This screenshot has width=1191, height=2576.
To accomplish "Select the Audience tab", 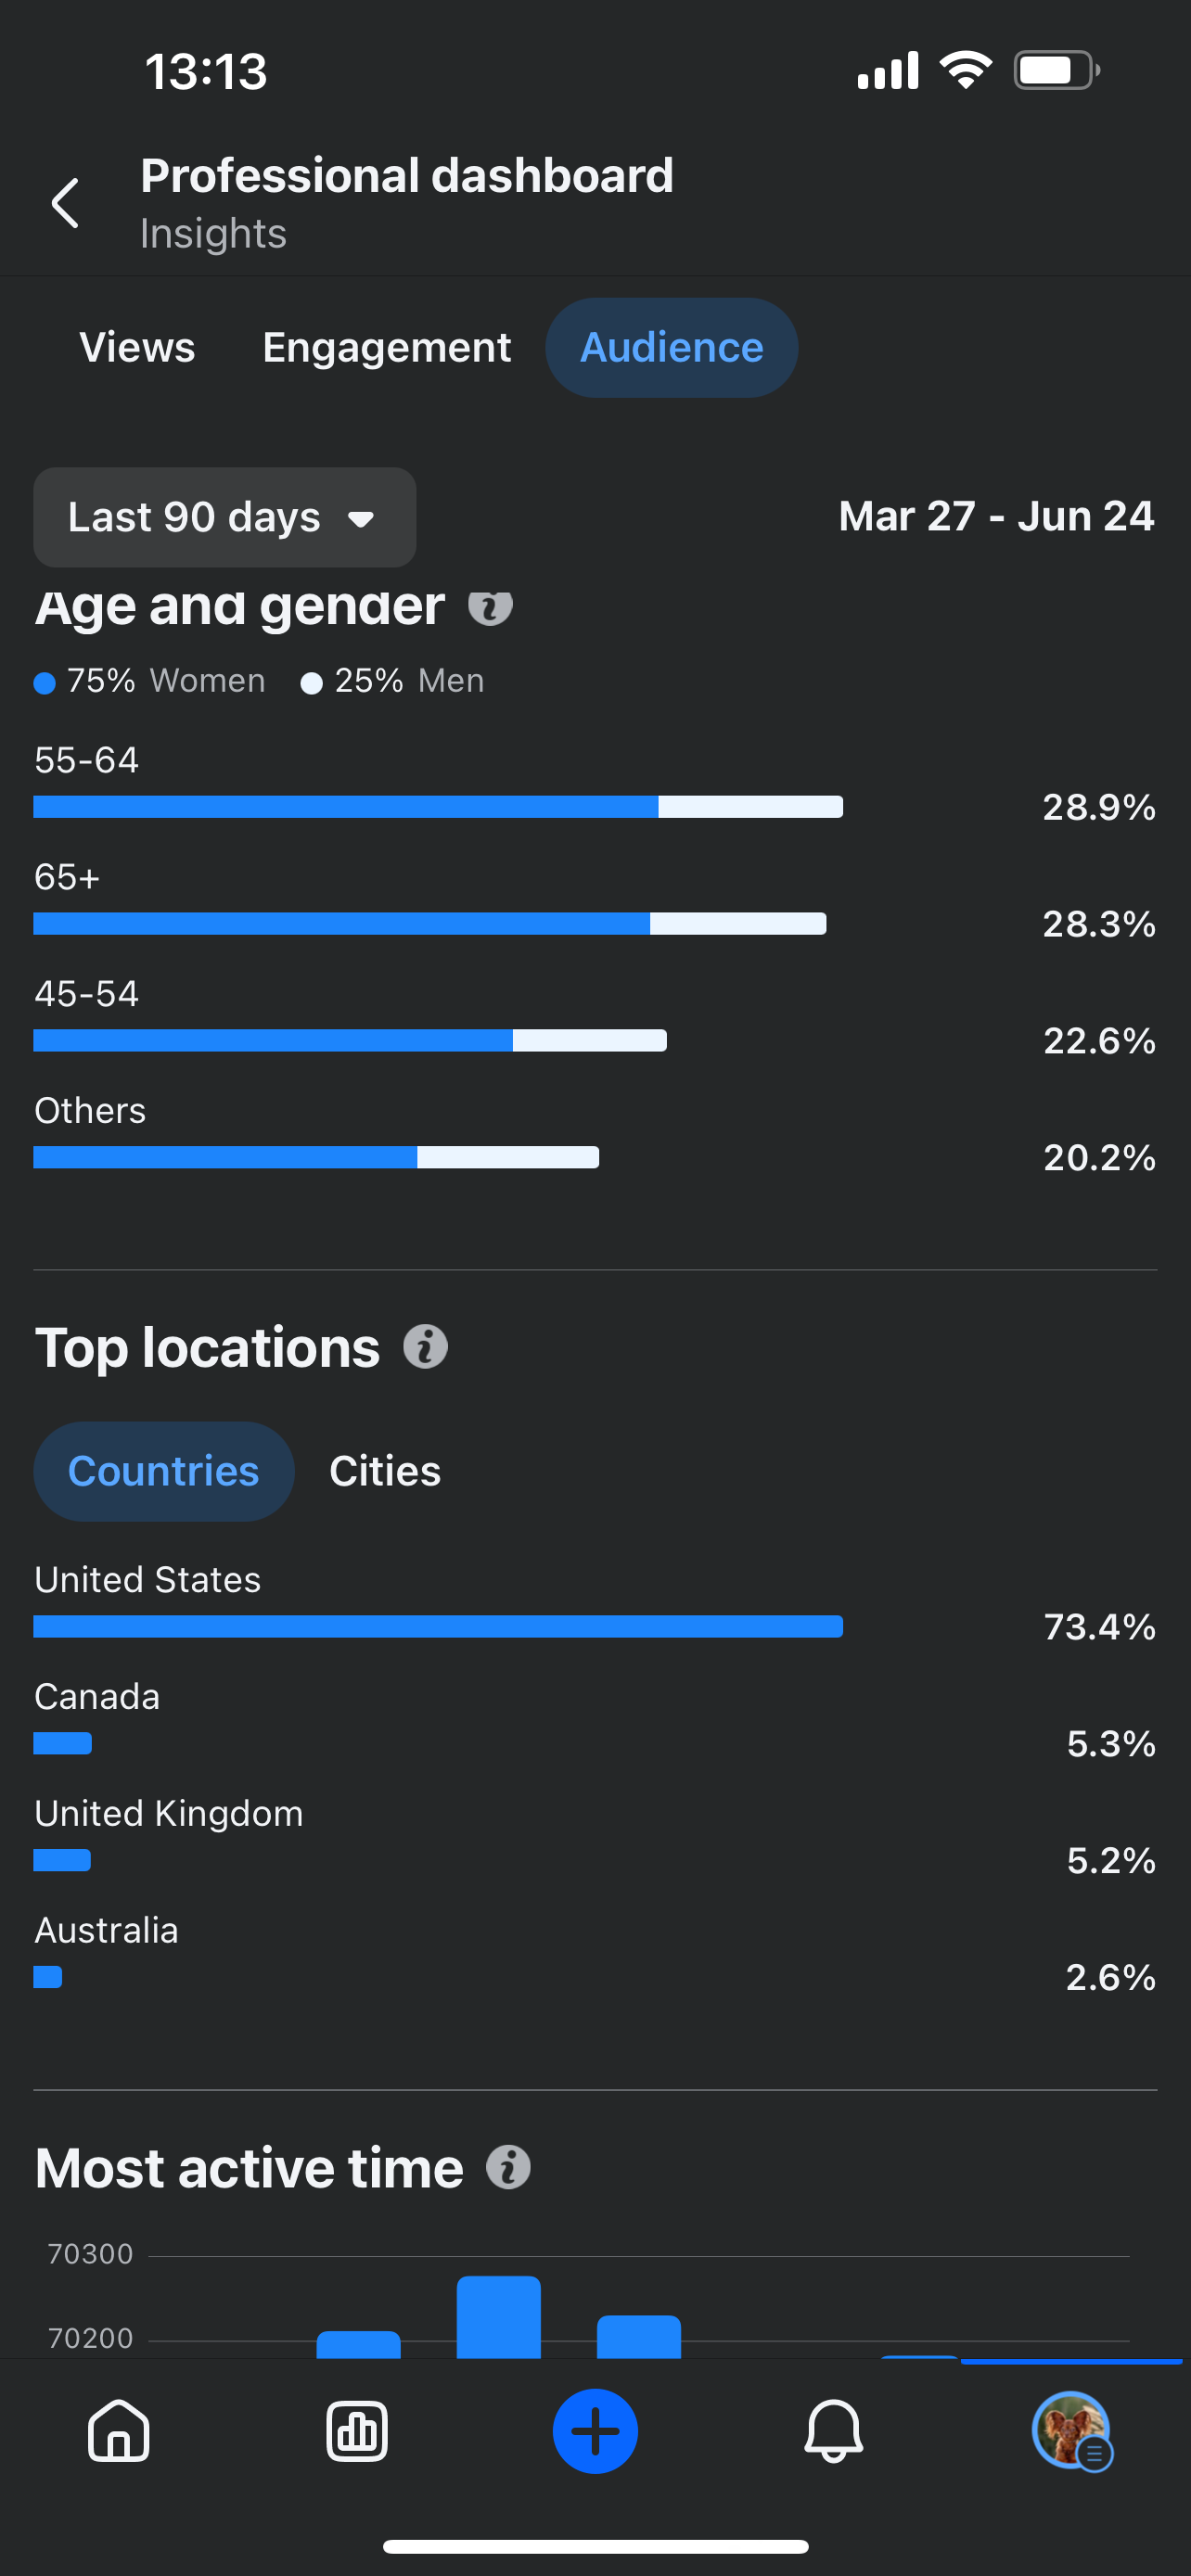I will (671, 348).
